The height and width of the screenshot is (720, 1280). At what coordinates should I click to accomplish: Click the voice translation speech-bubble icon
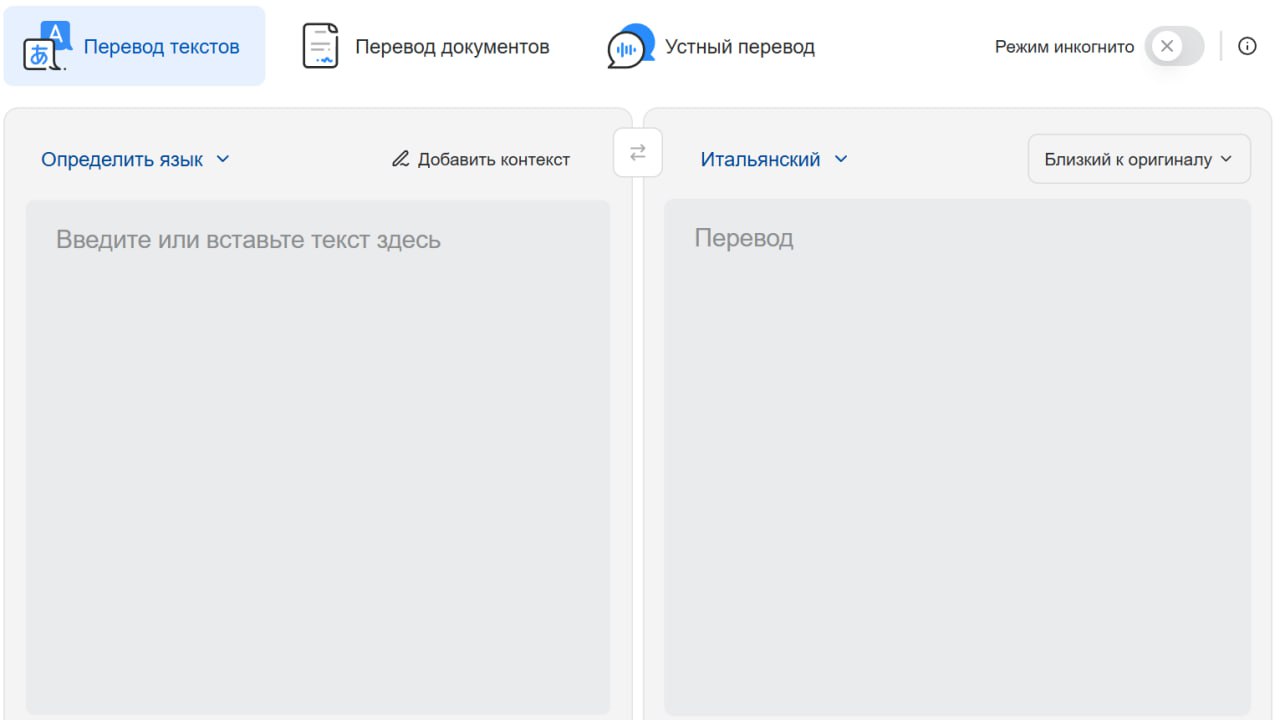tap(629, 47)
